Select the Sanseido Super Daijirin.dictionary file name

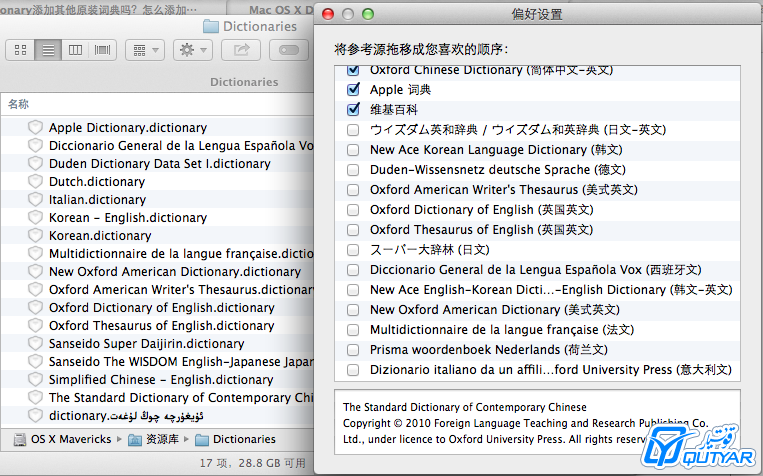(x=146, y=344)
